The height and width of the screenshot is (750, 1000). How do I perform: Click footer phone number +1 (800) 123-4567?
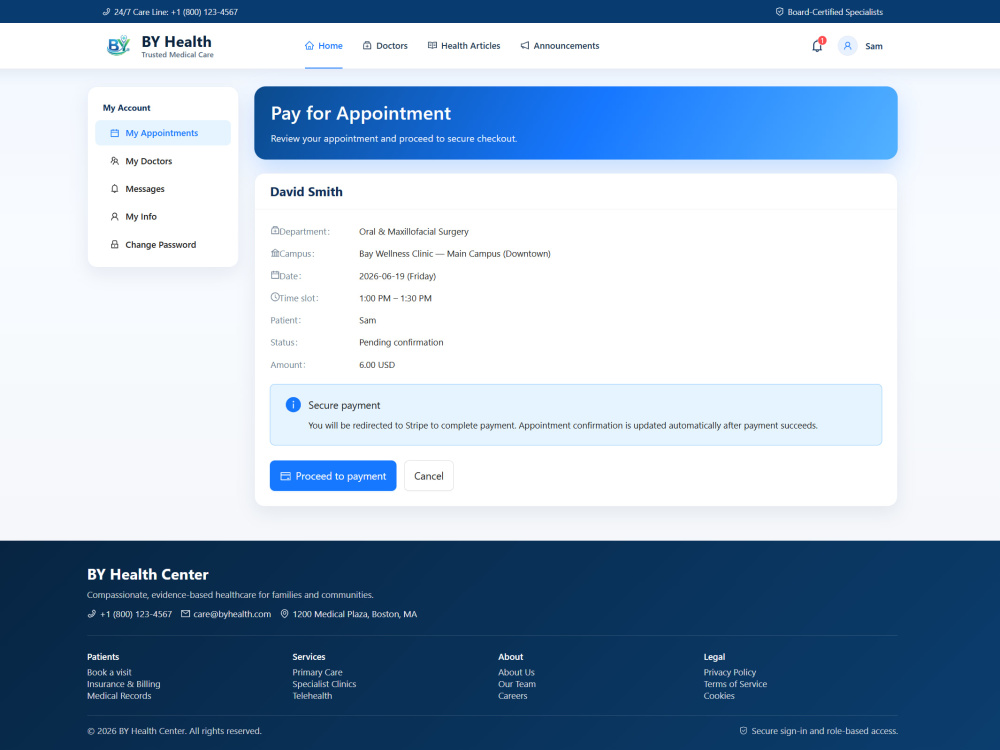click(x=136, y=614)
